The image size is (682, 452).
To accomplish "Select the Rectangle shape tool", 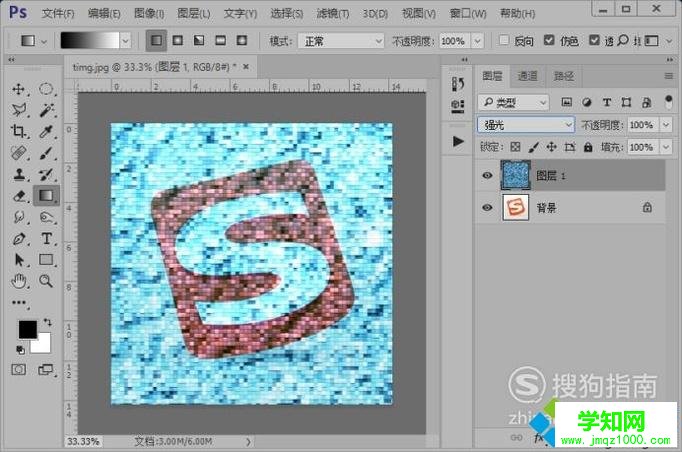I will 46,260.
